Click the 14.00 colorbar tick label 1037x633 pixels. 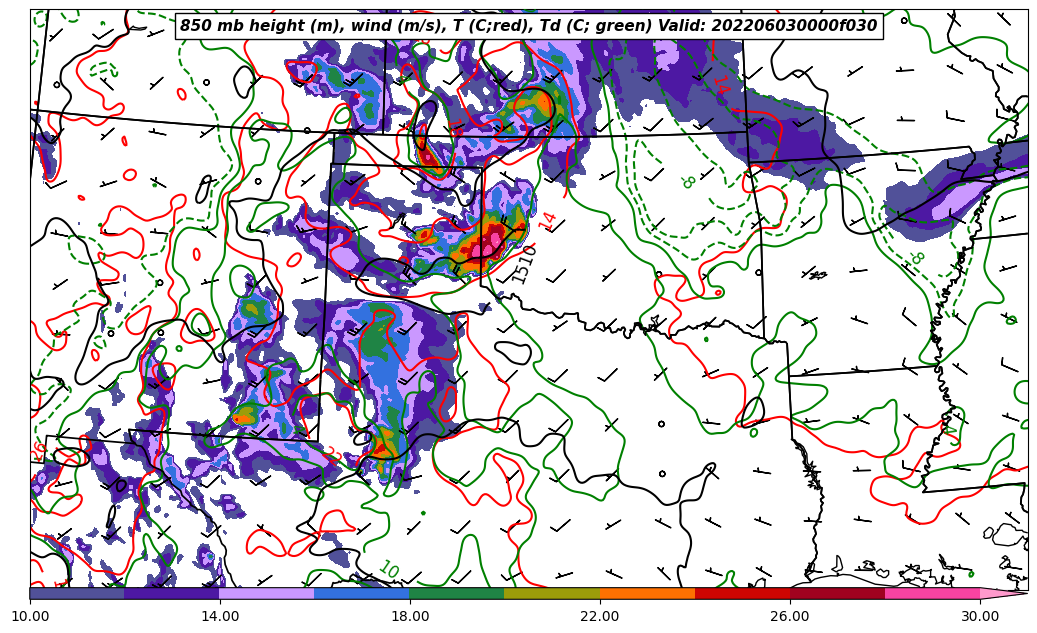[x=220, y=616]
